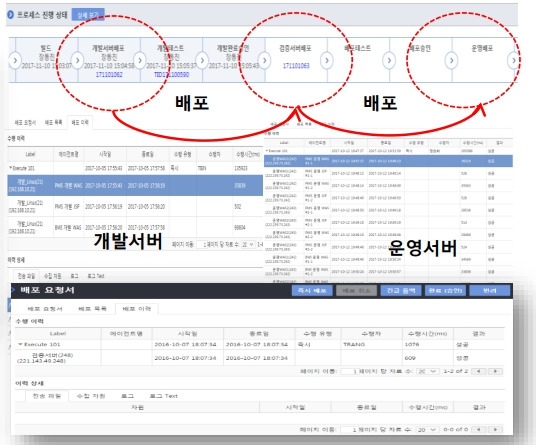
Task: Click the round blue icon before 프로세스 진행 상태
Action: point(10,15)
